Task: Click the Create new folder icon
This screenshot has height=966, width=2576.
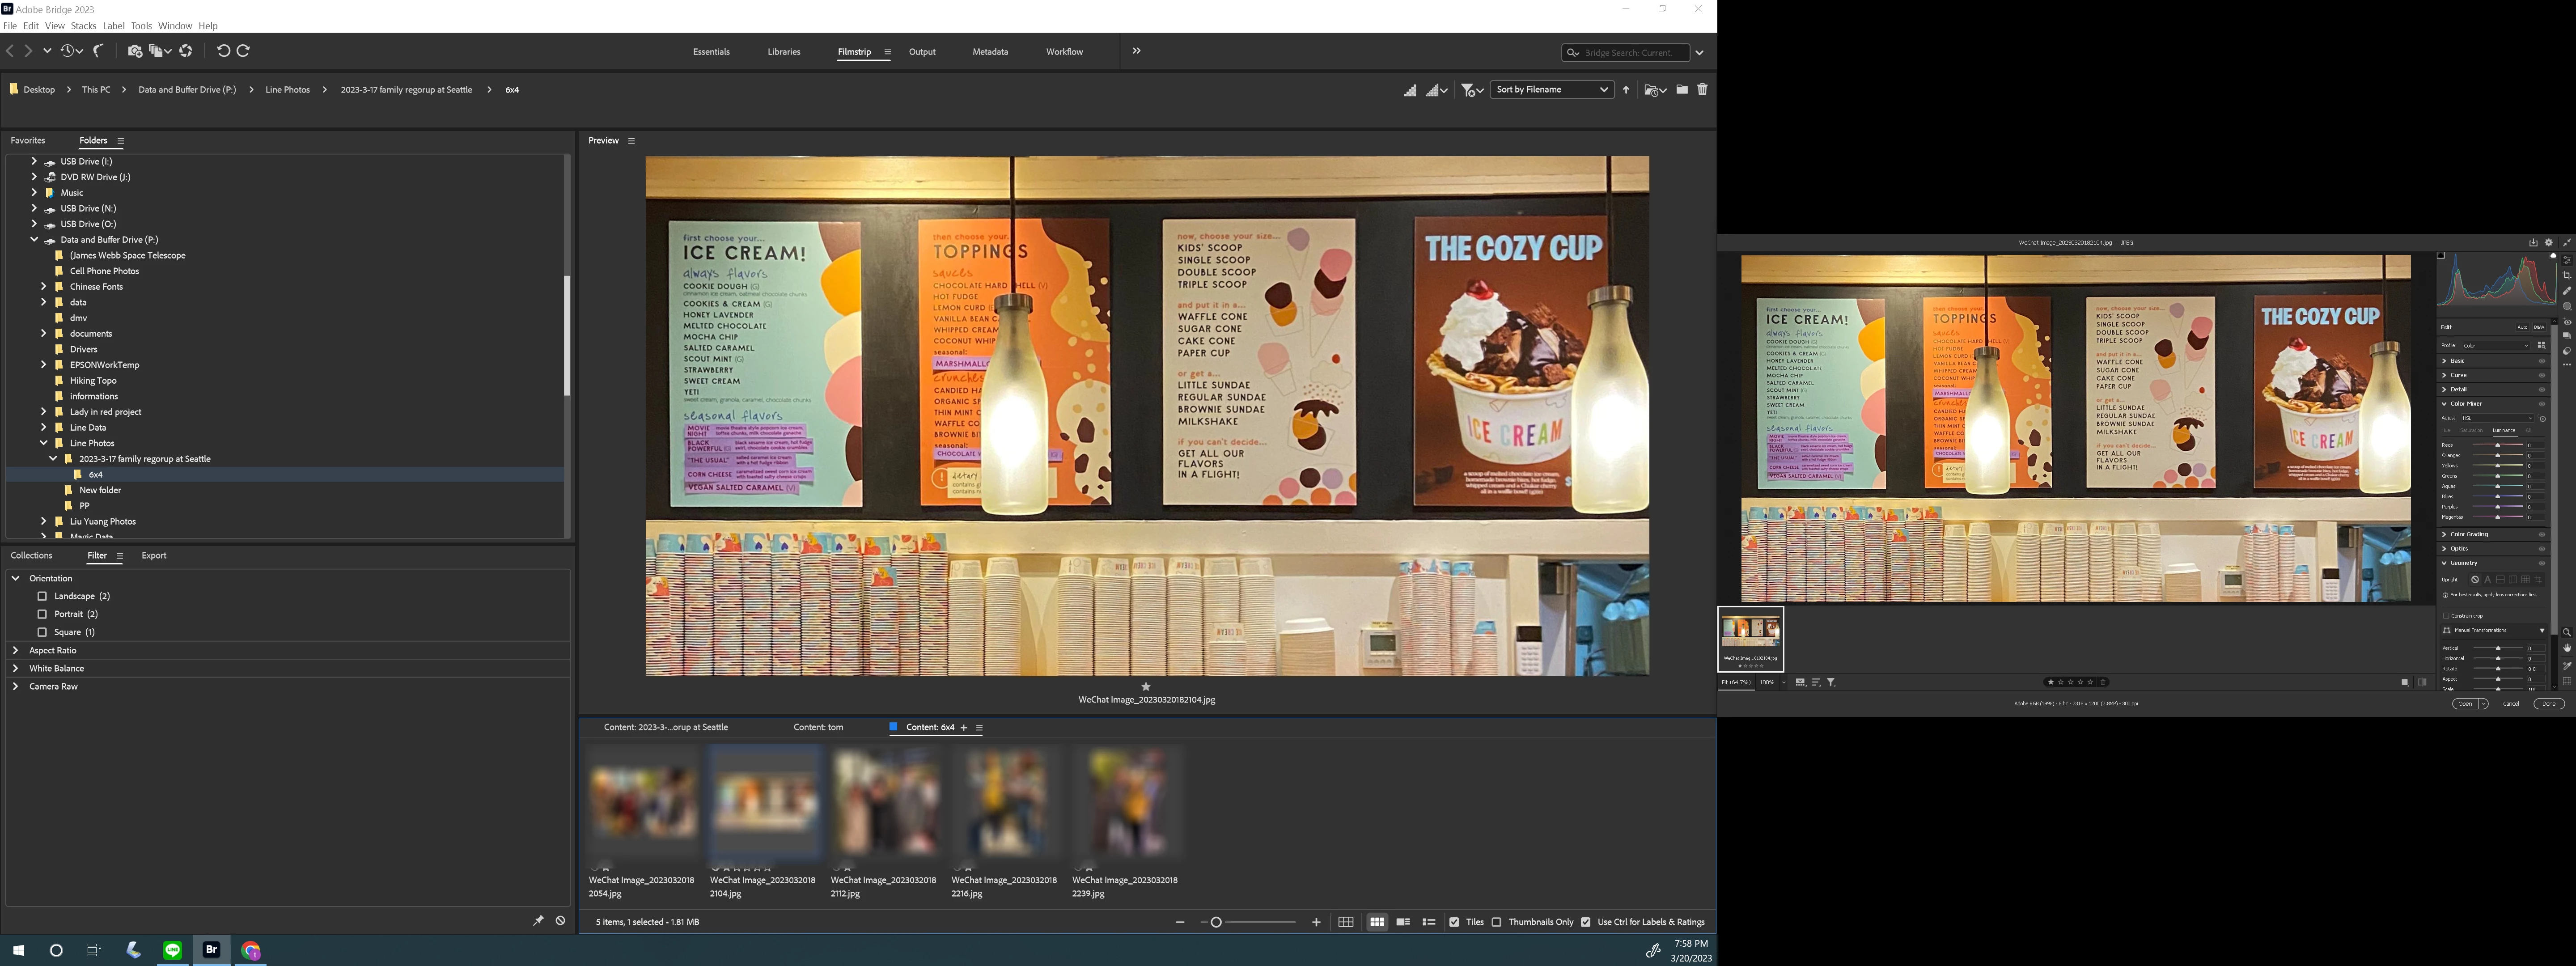Action: click(x=1682, y=90)
